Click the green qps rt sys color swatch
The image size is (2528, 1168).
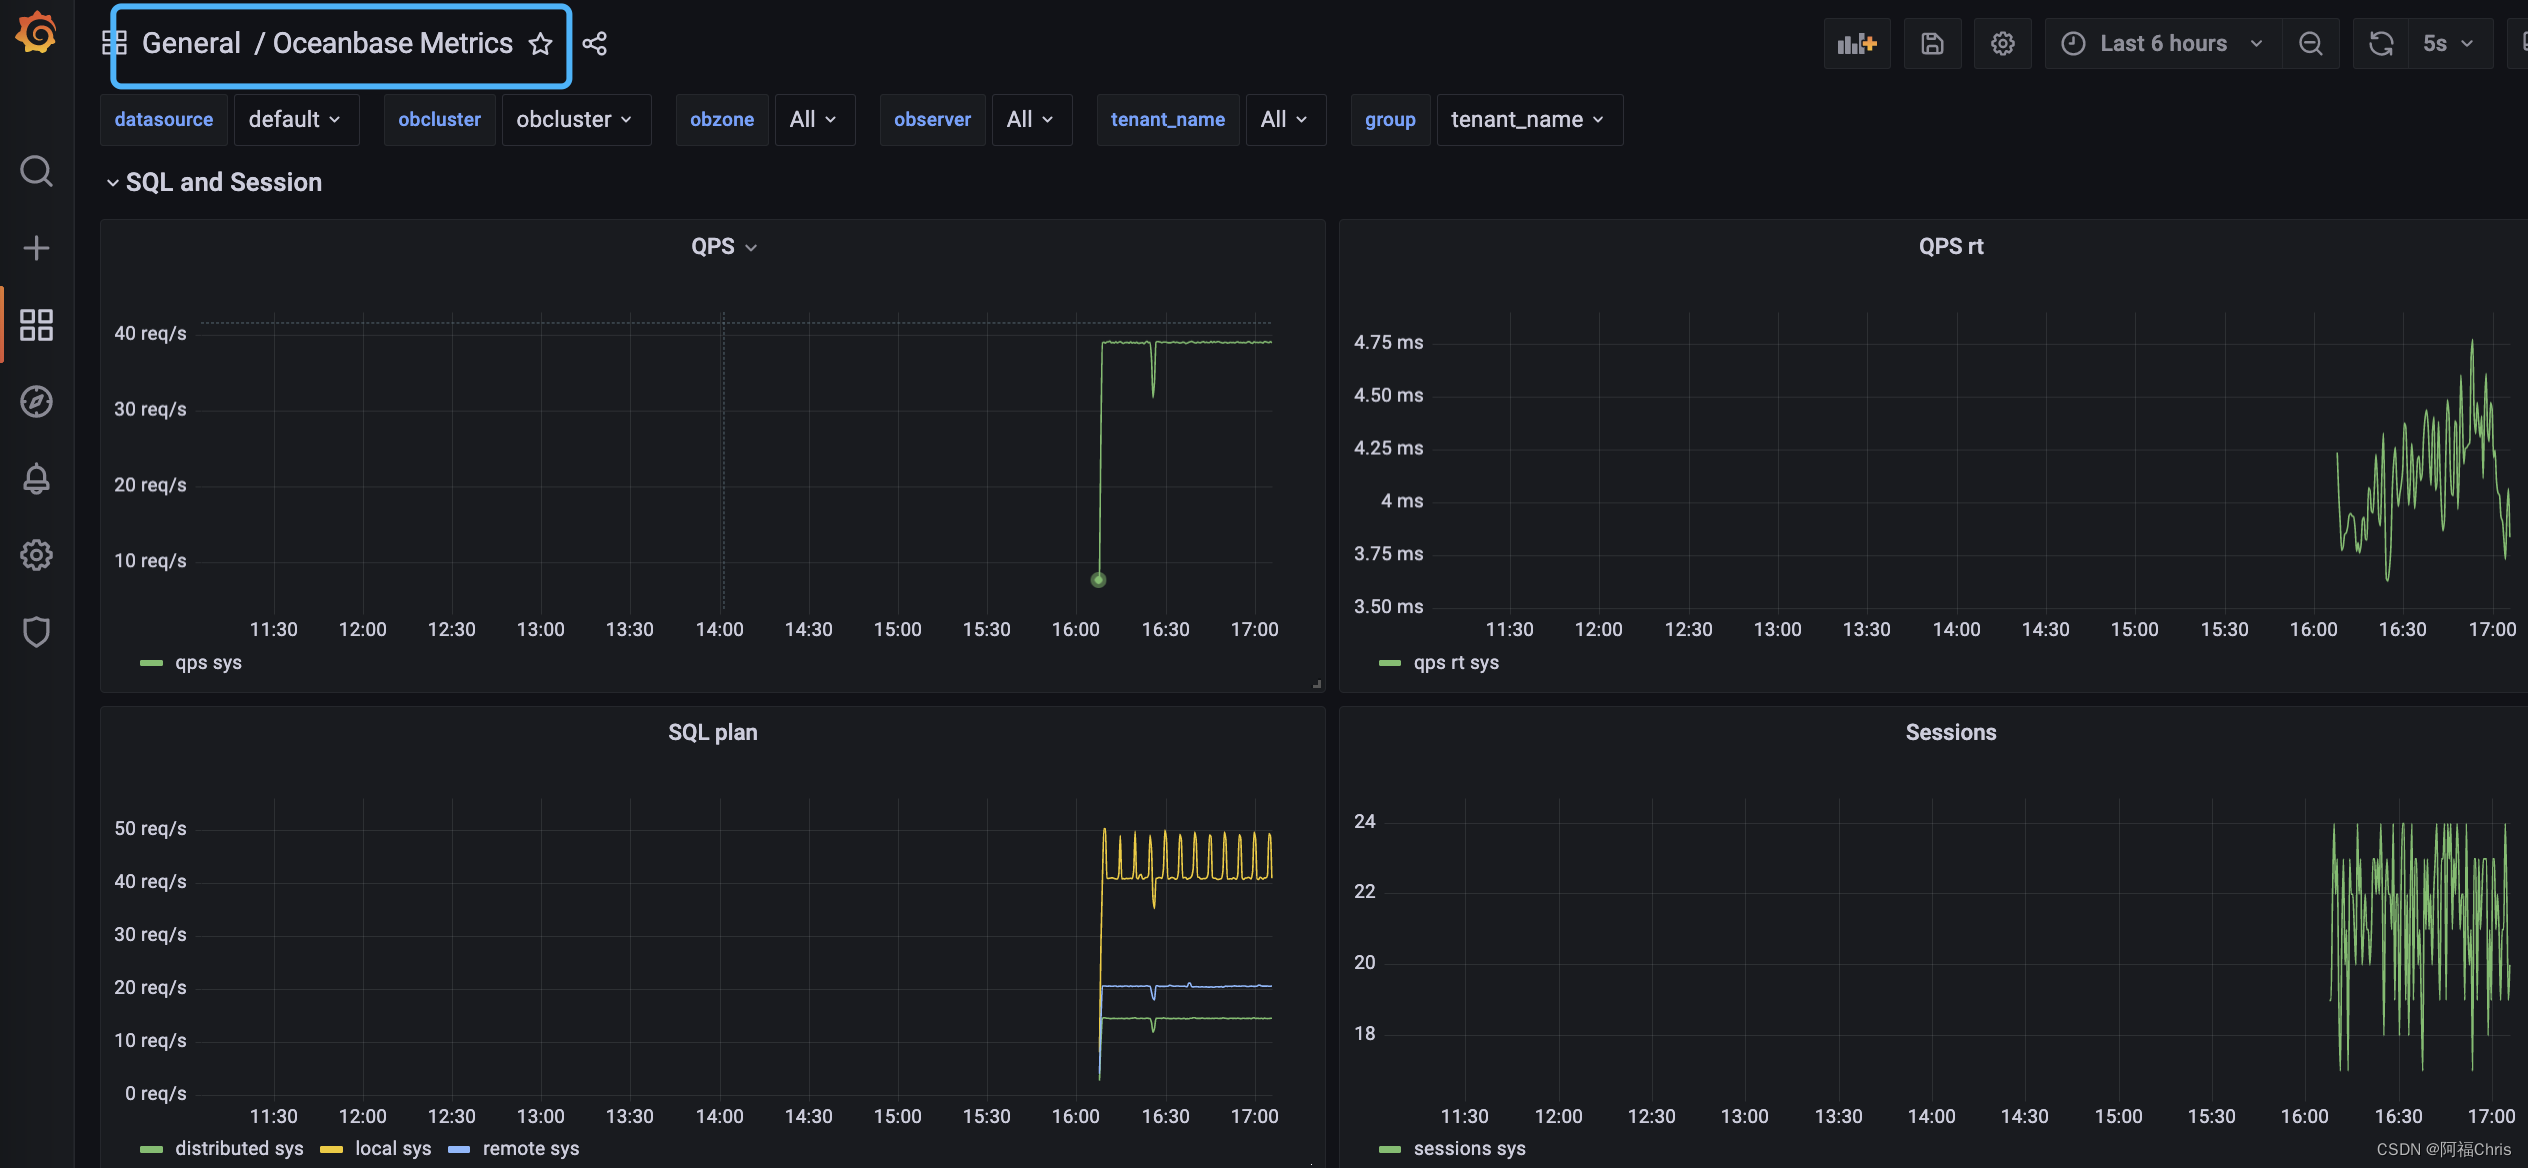coord(1390,663)
